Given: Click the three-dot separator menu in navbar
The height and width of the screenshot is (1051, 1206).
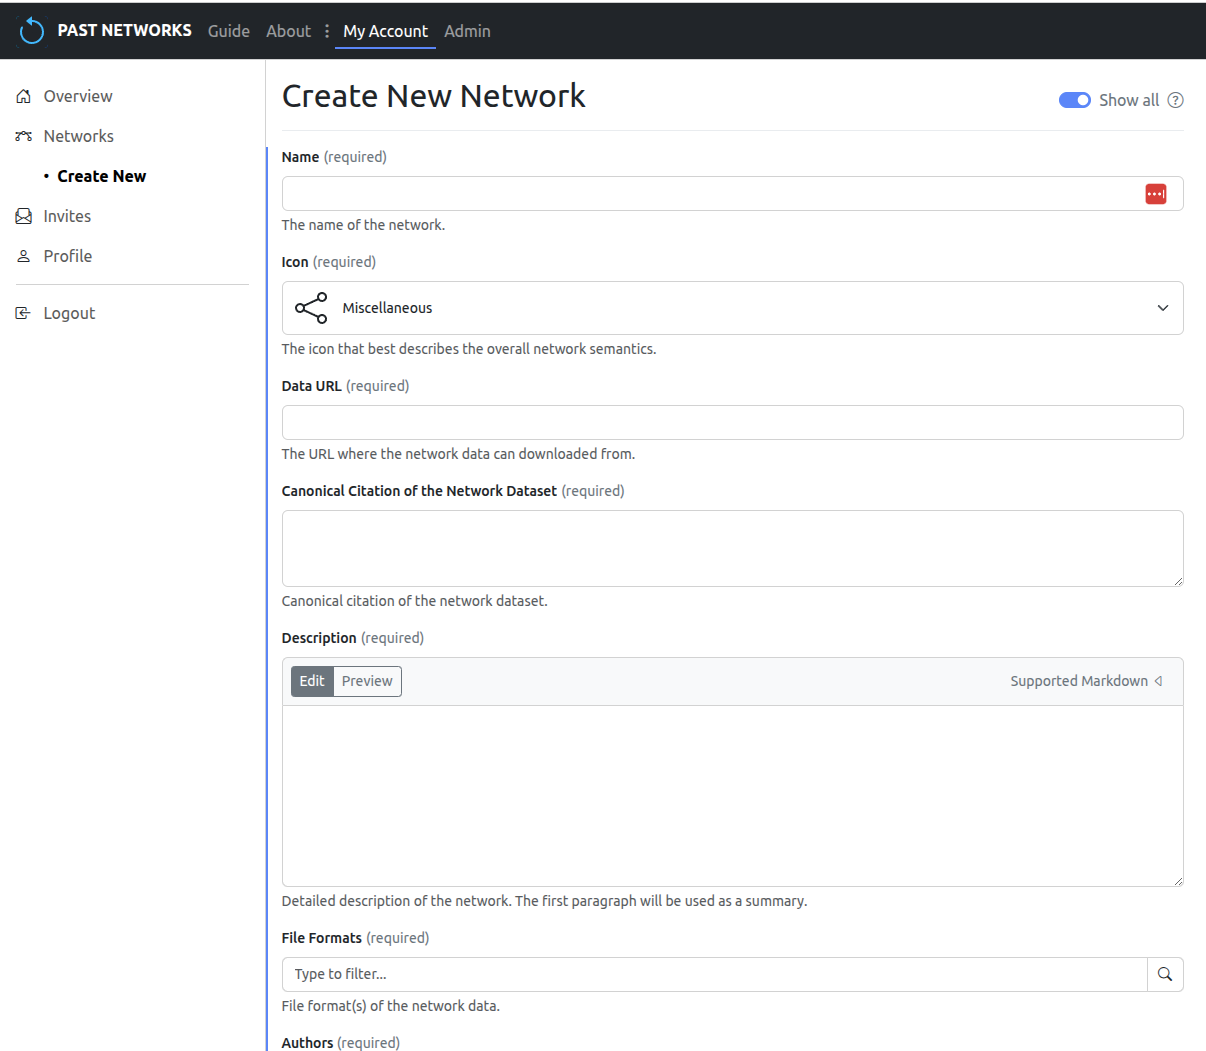Looking at the screenshot, I should pos(327,31).
